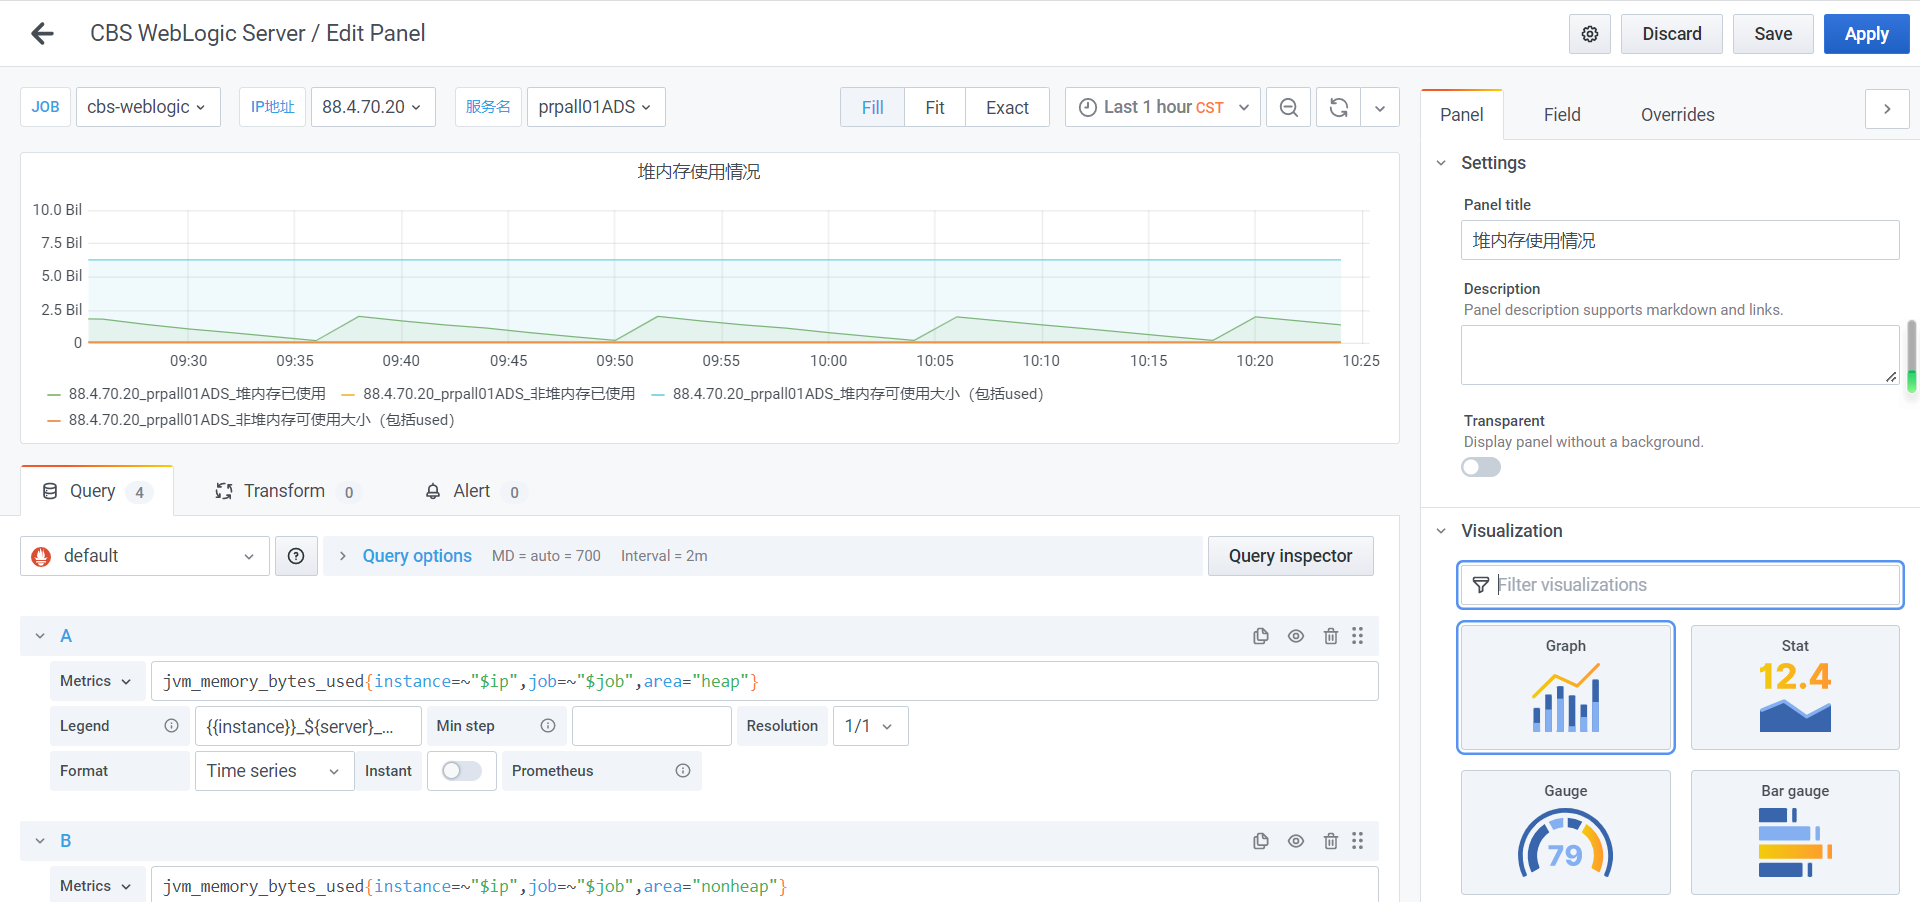Screen dimensions: 1920x902
Task: Open the Metrics dropdown for query A
Action: point(97,681)
